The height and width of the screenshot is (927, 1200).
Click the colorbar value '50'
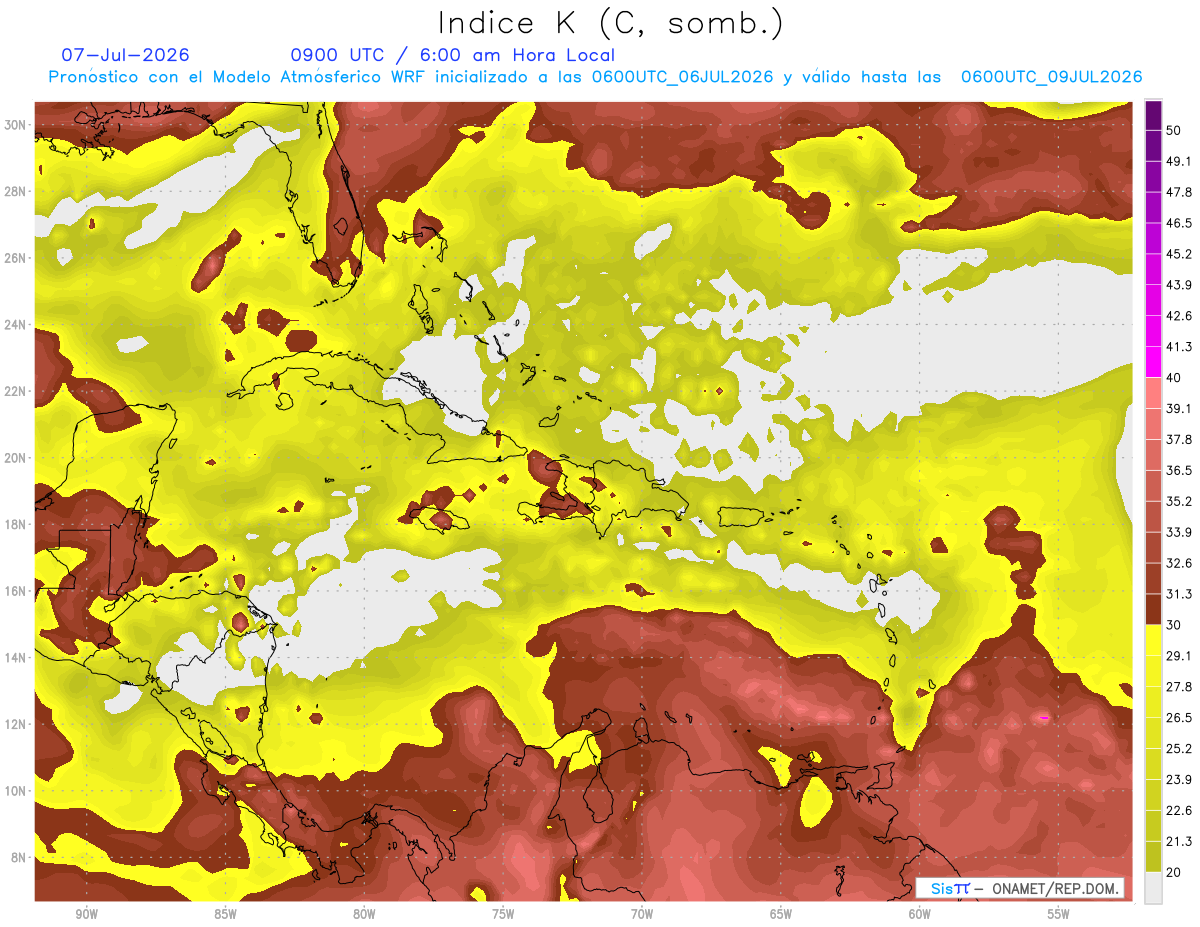[x=1176, y=130]
